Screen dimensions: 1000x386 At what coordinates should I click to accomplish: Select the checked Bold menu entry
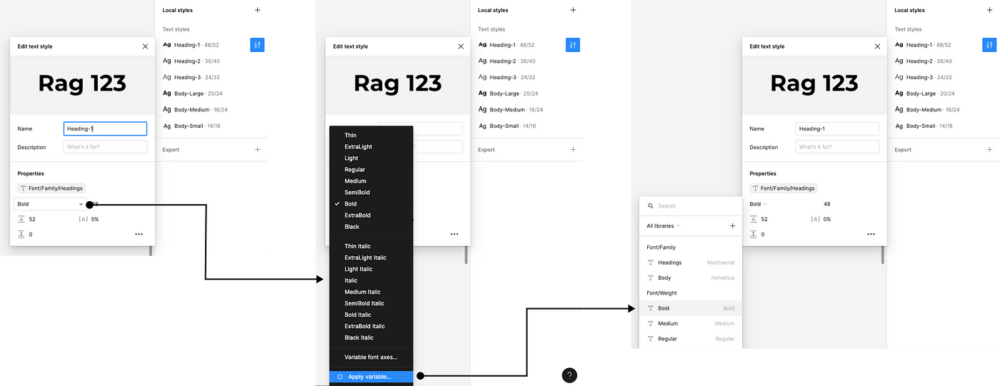[371, 204]
